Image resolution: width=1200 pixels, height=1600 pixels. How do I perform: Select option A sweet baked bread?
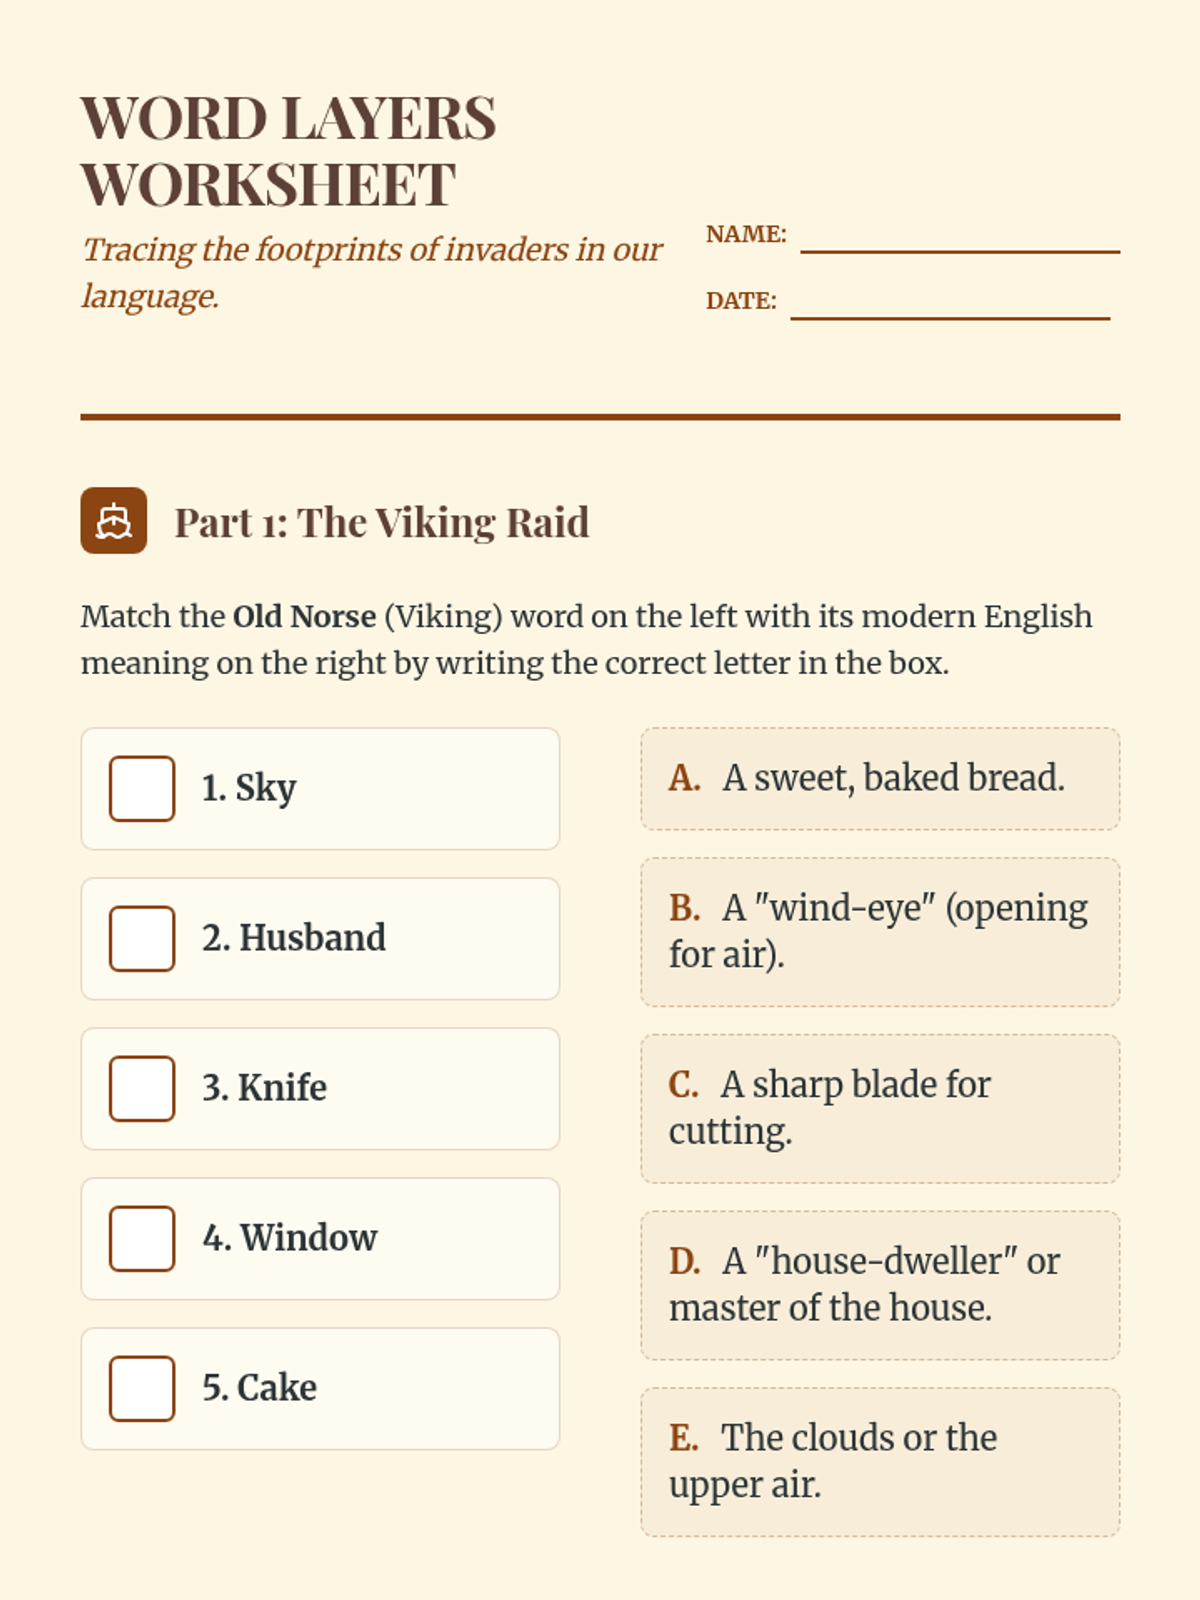[880, 779]
